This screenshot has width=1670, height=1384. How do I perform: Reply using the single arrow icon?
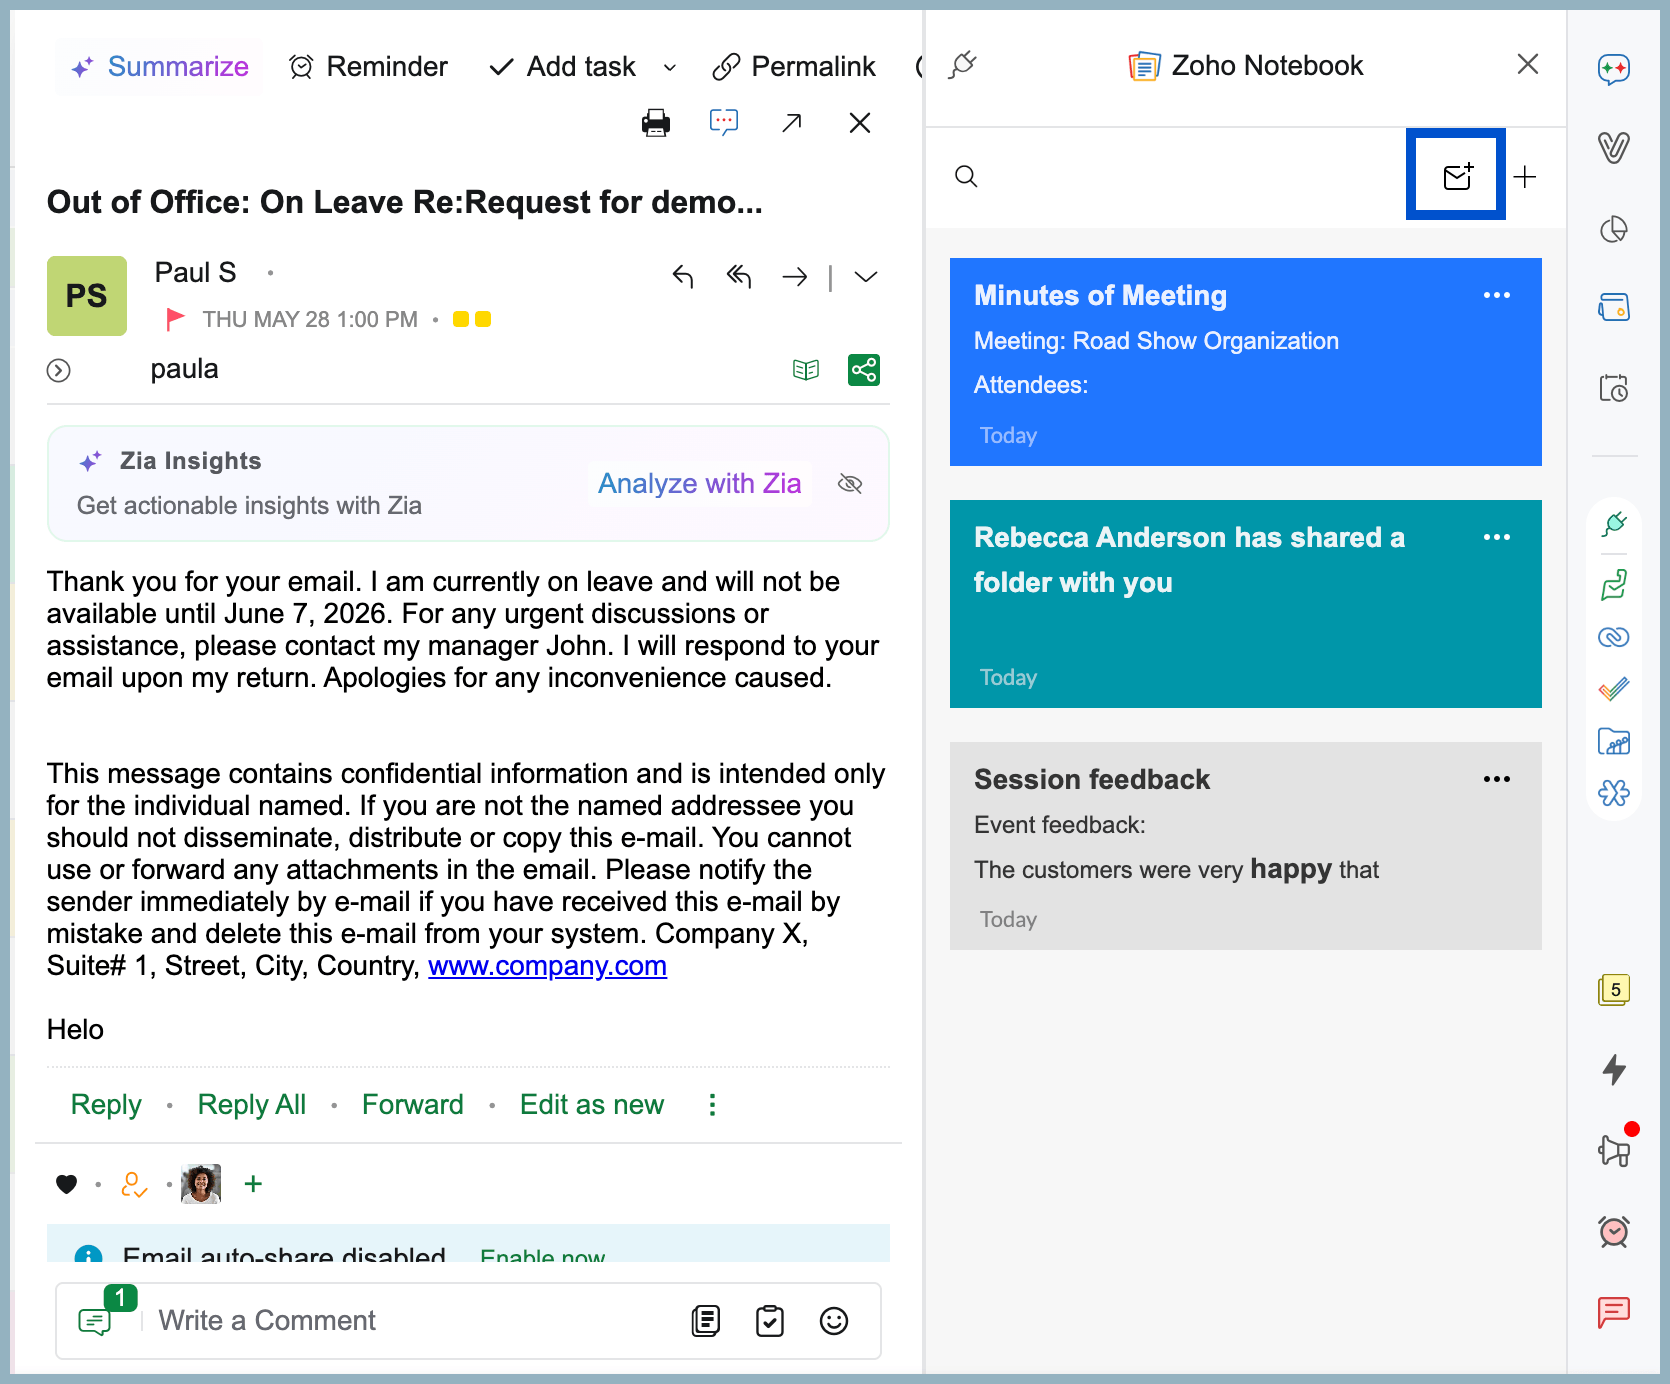[x=683, y=277]
